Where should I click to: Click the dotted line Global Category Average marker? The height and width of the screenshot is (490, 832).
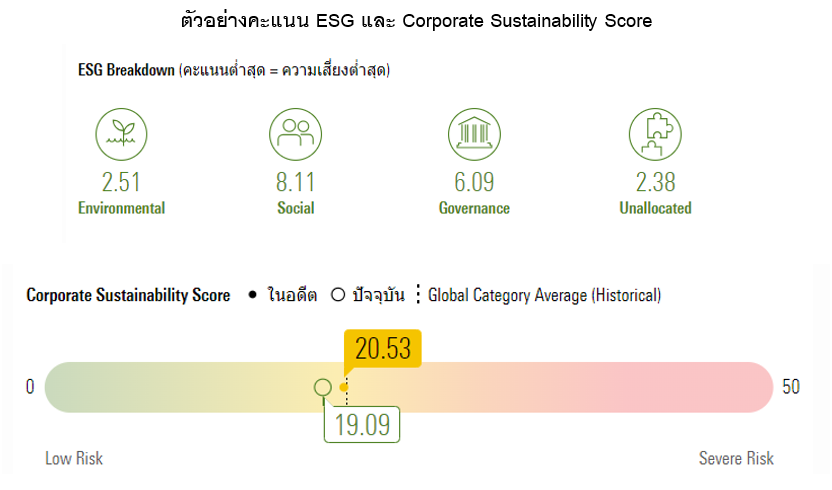pos(418,295)
